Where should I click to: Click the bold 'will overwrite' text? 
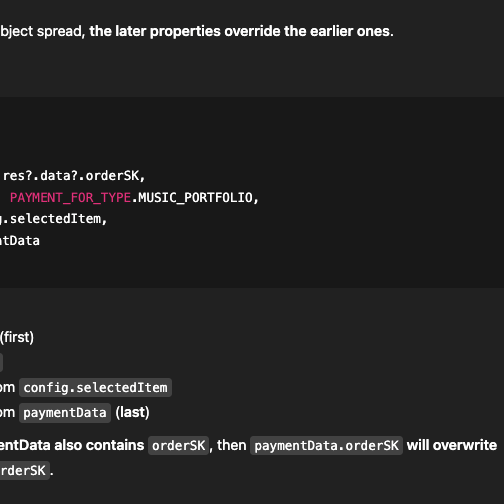452,445
